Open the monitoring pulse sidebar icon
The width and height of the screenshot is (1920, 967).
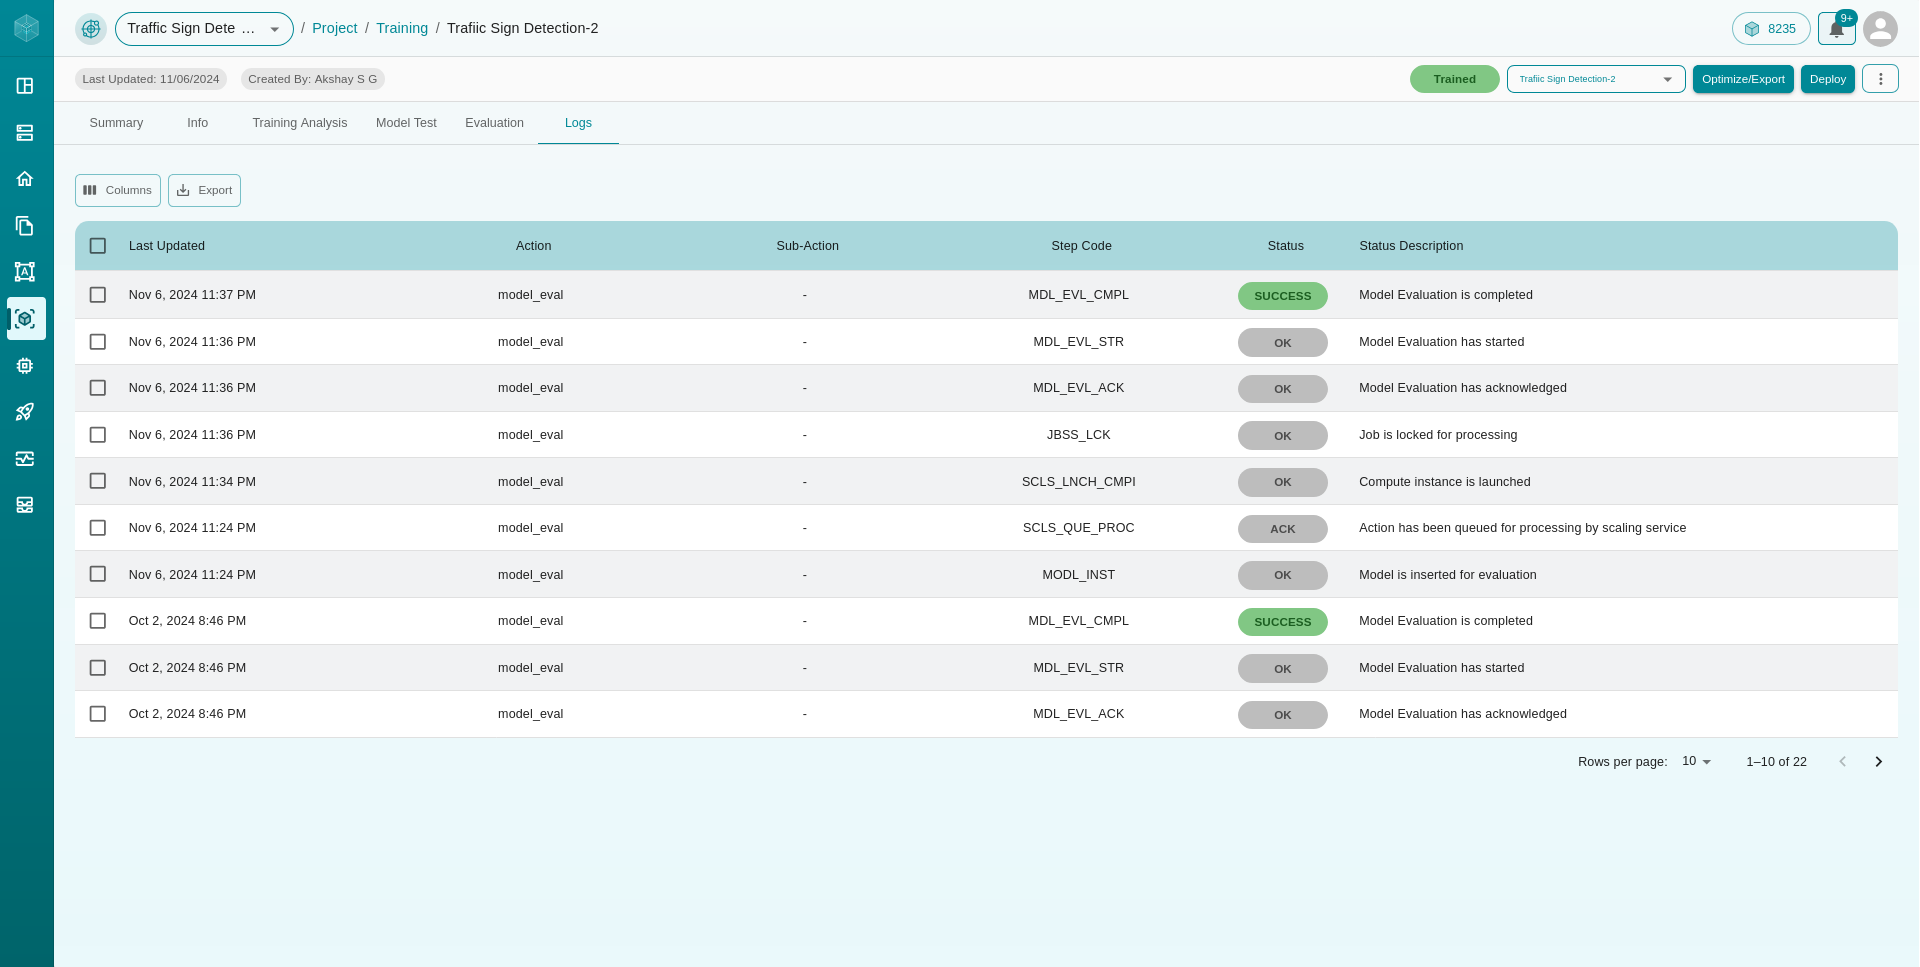(25, 459)
